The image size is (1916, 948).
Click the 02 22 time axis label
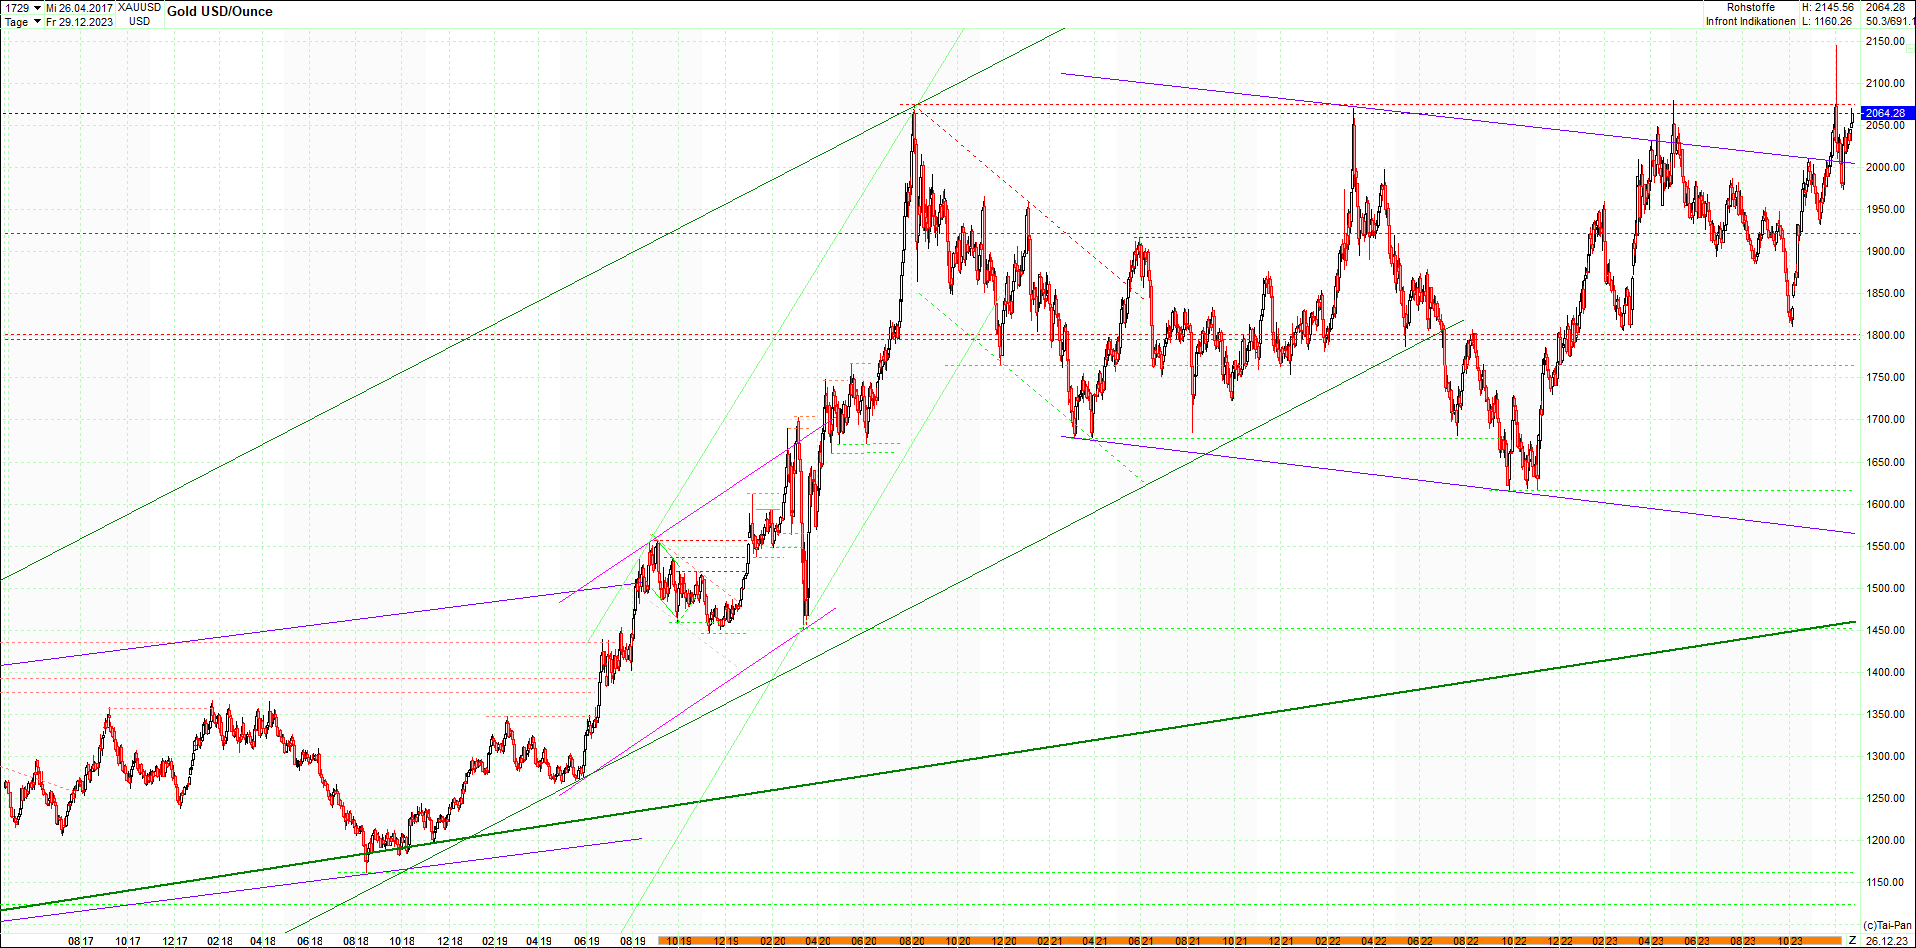coord(1328,941)
